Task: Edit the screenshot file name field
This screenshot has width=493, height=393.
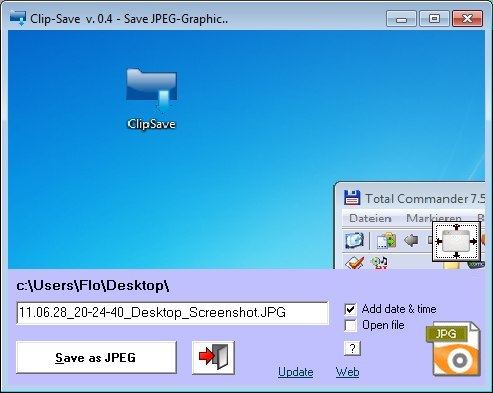Action: [x=172, y=313]
